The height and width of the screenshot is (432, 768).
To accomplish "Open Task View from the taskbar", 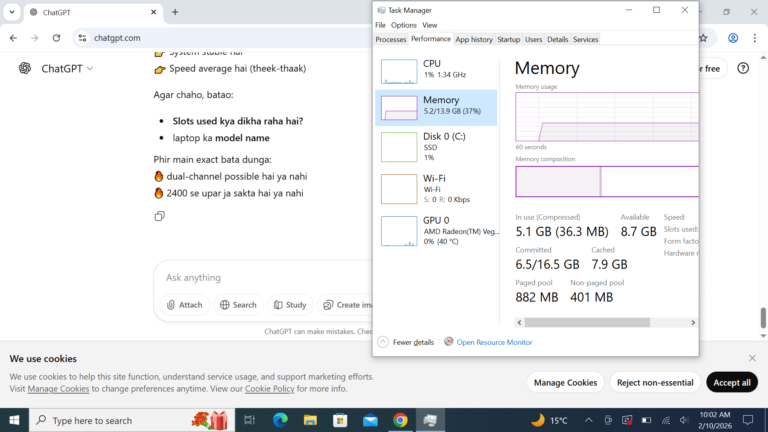I will pos(249,420).
